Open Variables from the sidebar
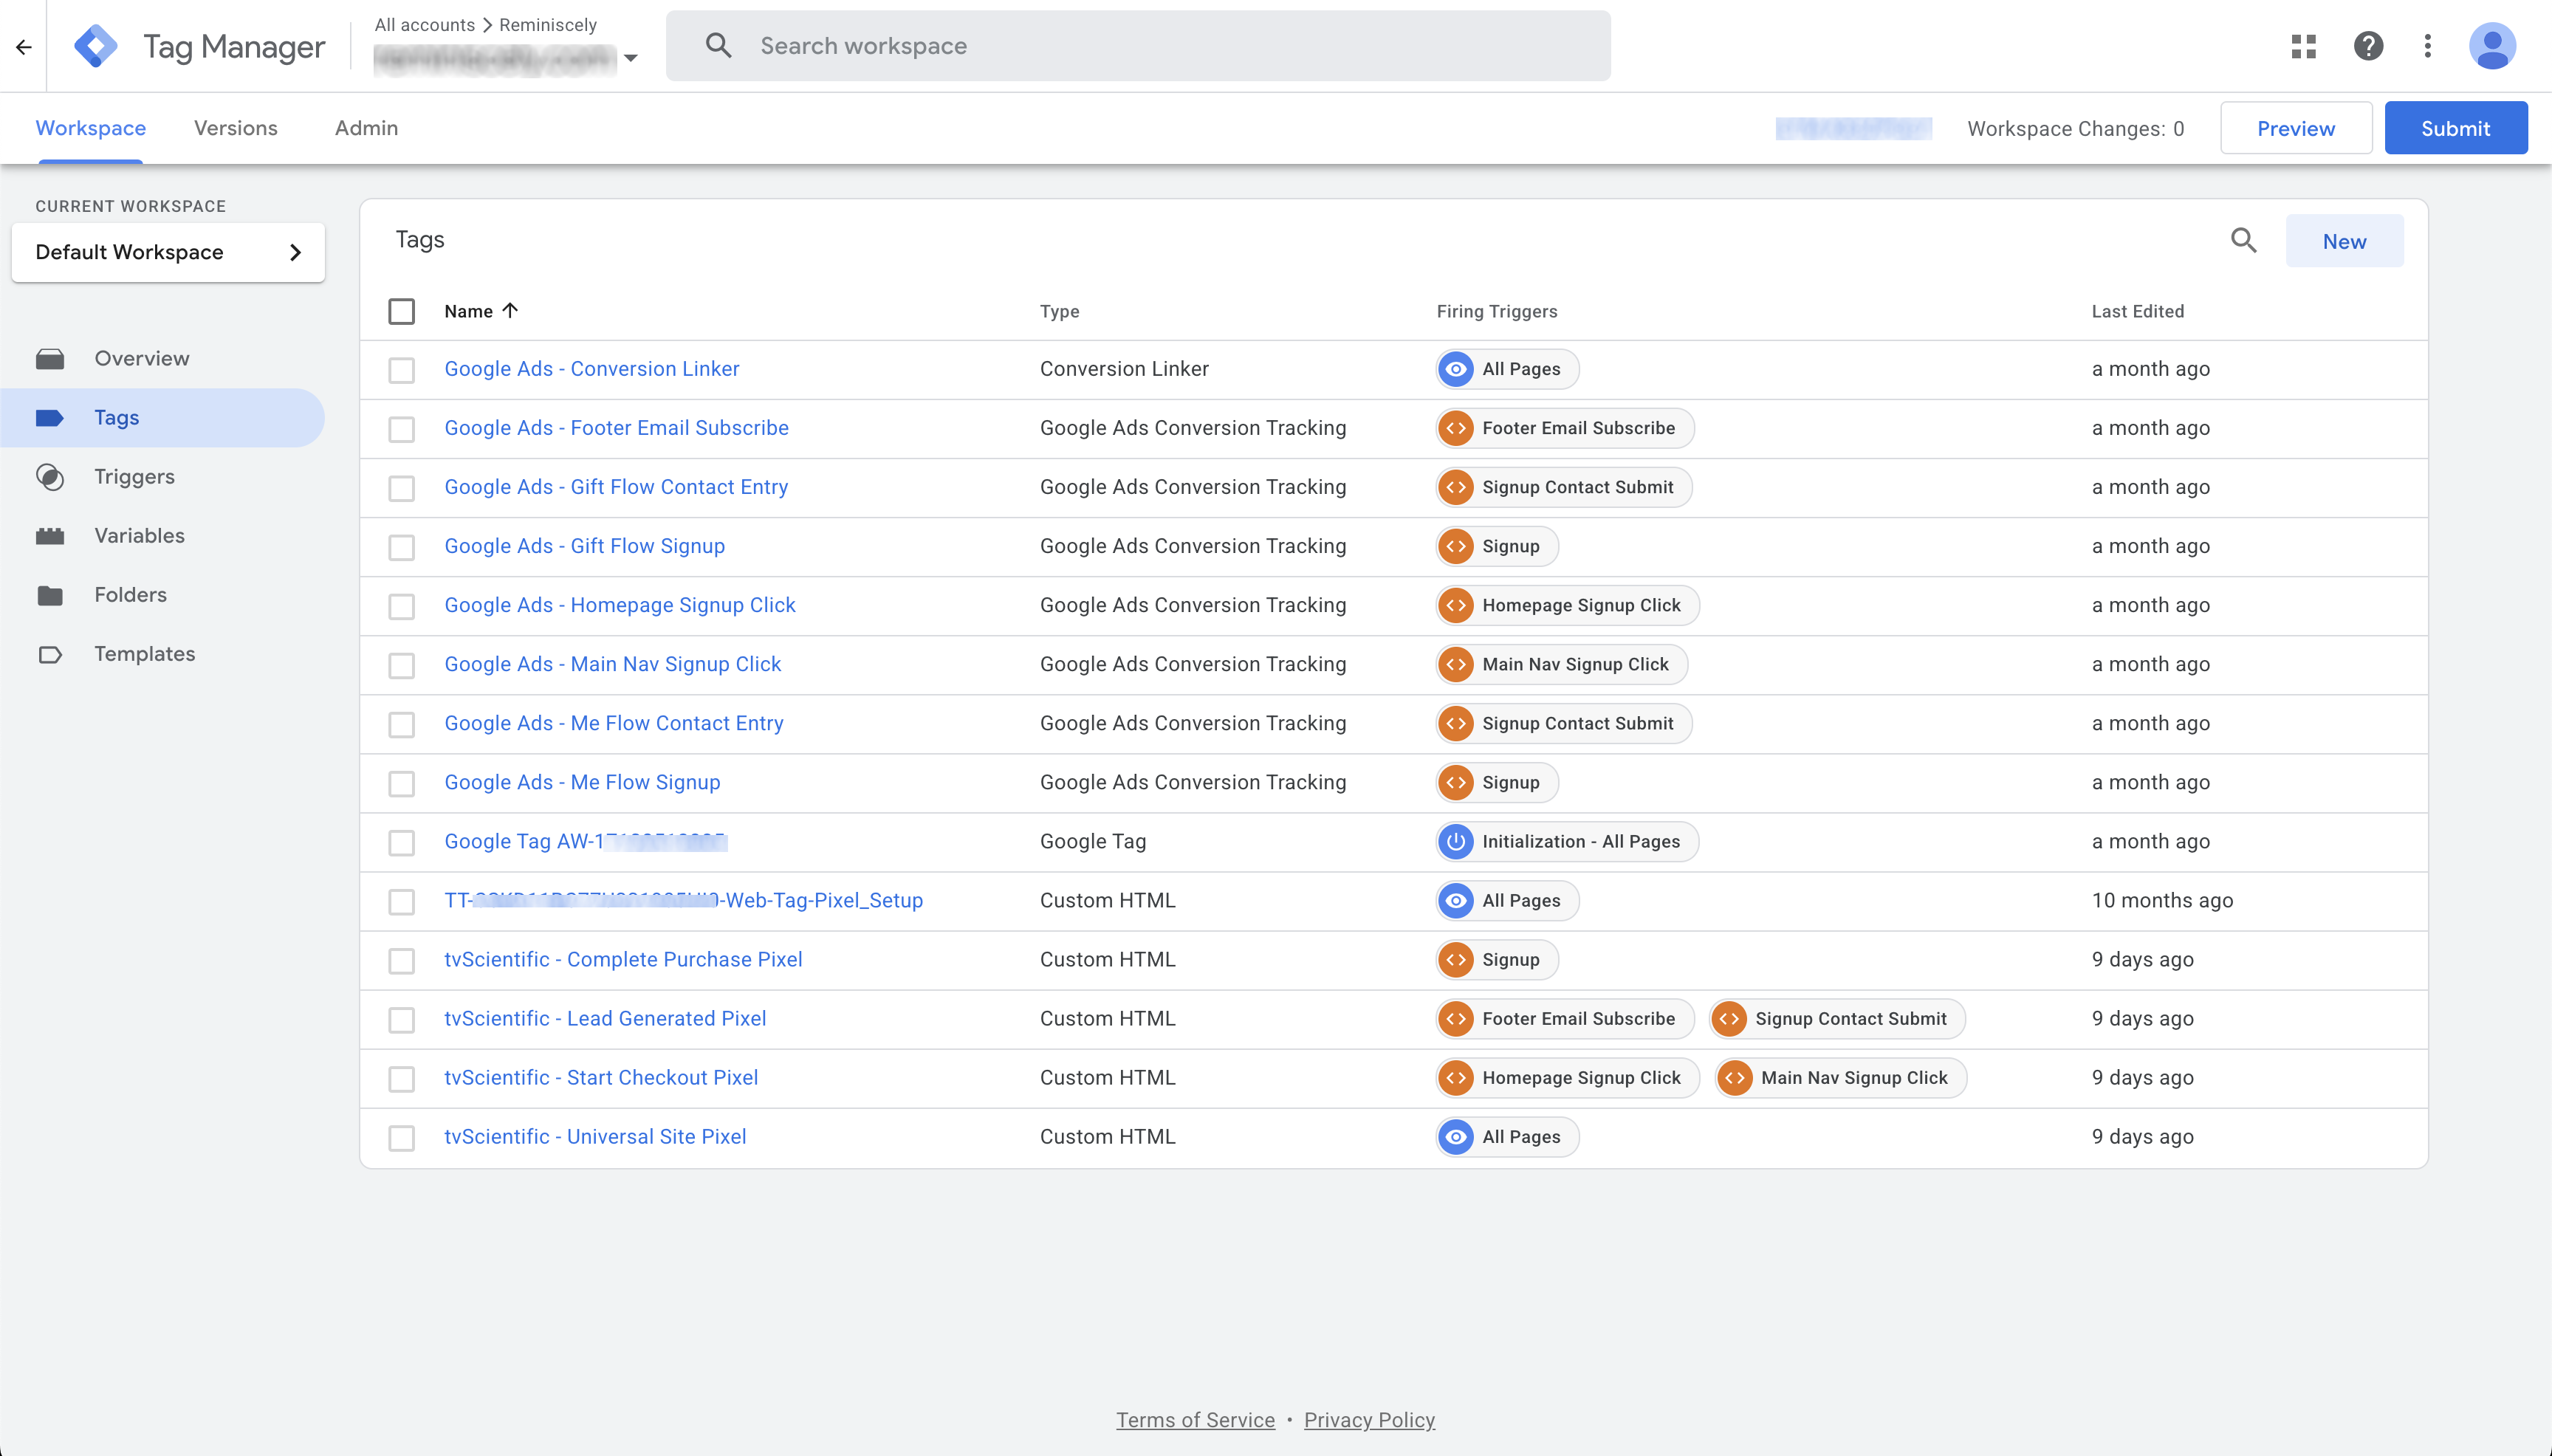Image resolution: width=2552 pixels, height=1456 pixels. click(139, 536)
